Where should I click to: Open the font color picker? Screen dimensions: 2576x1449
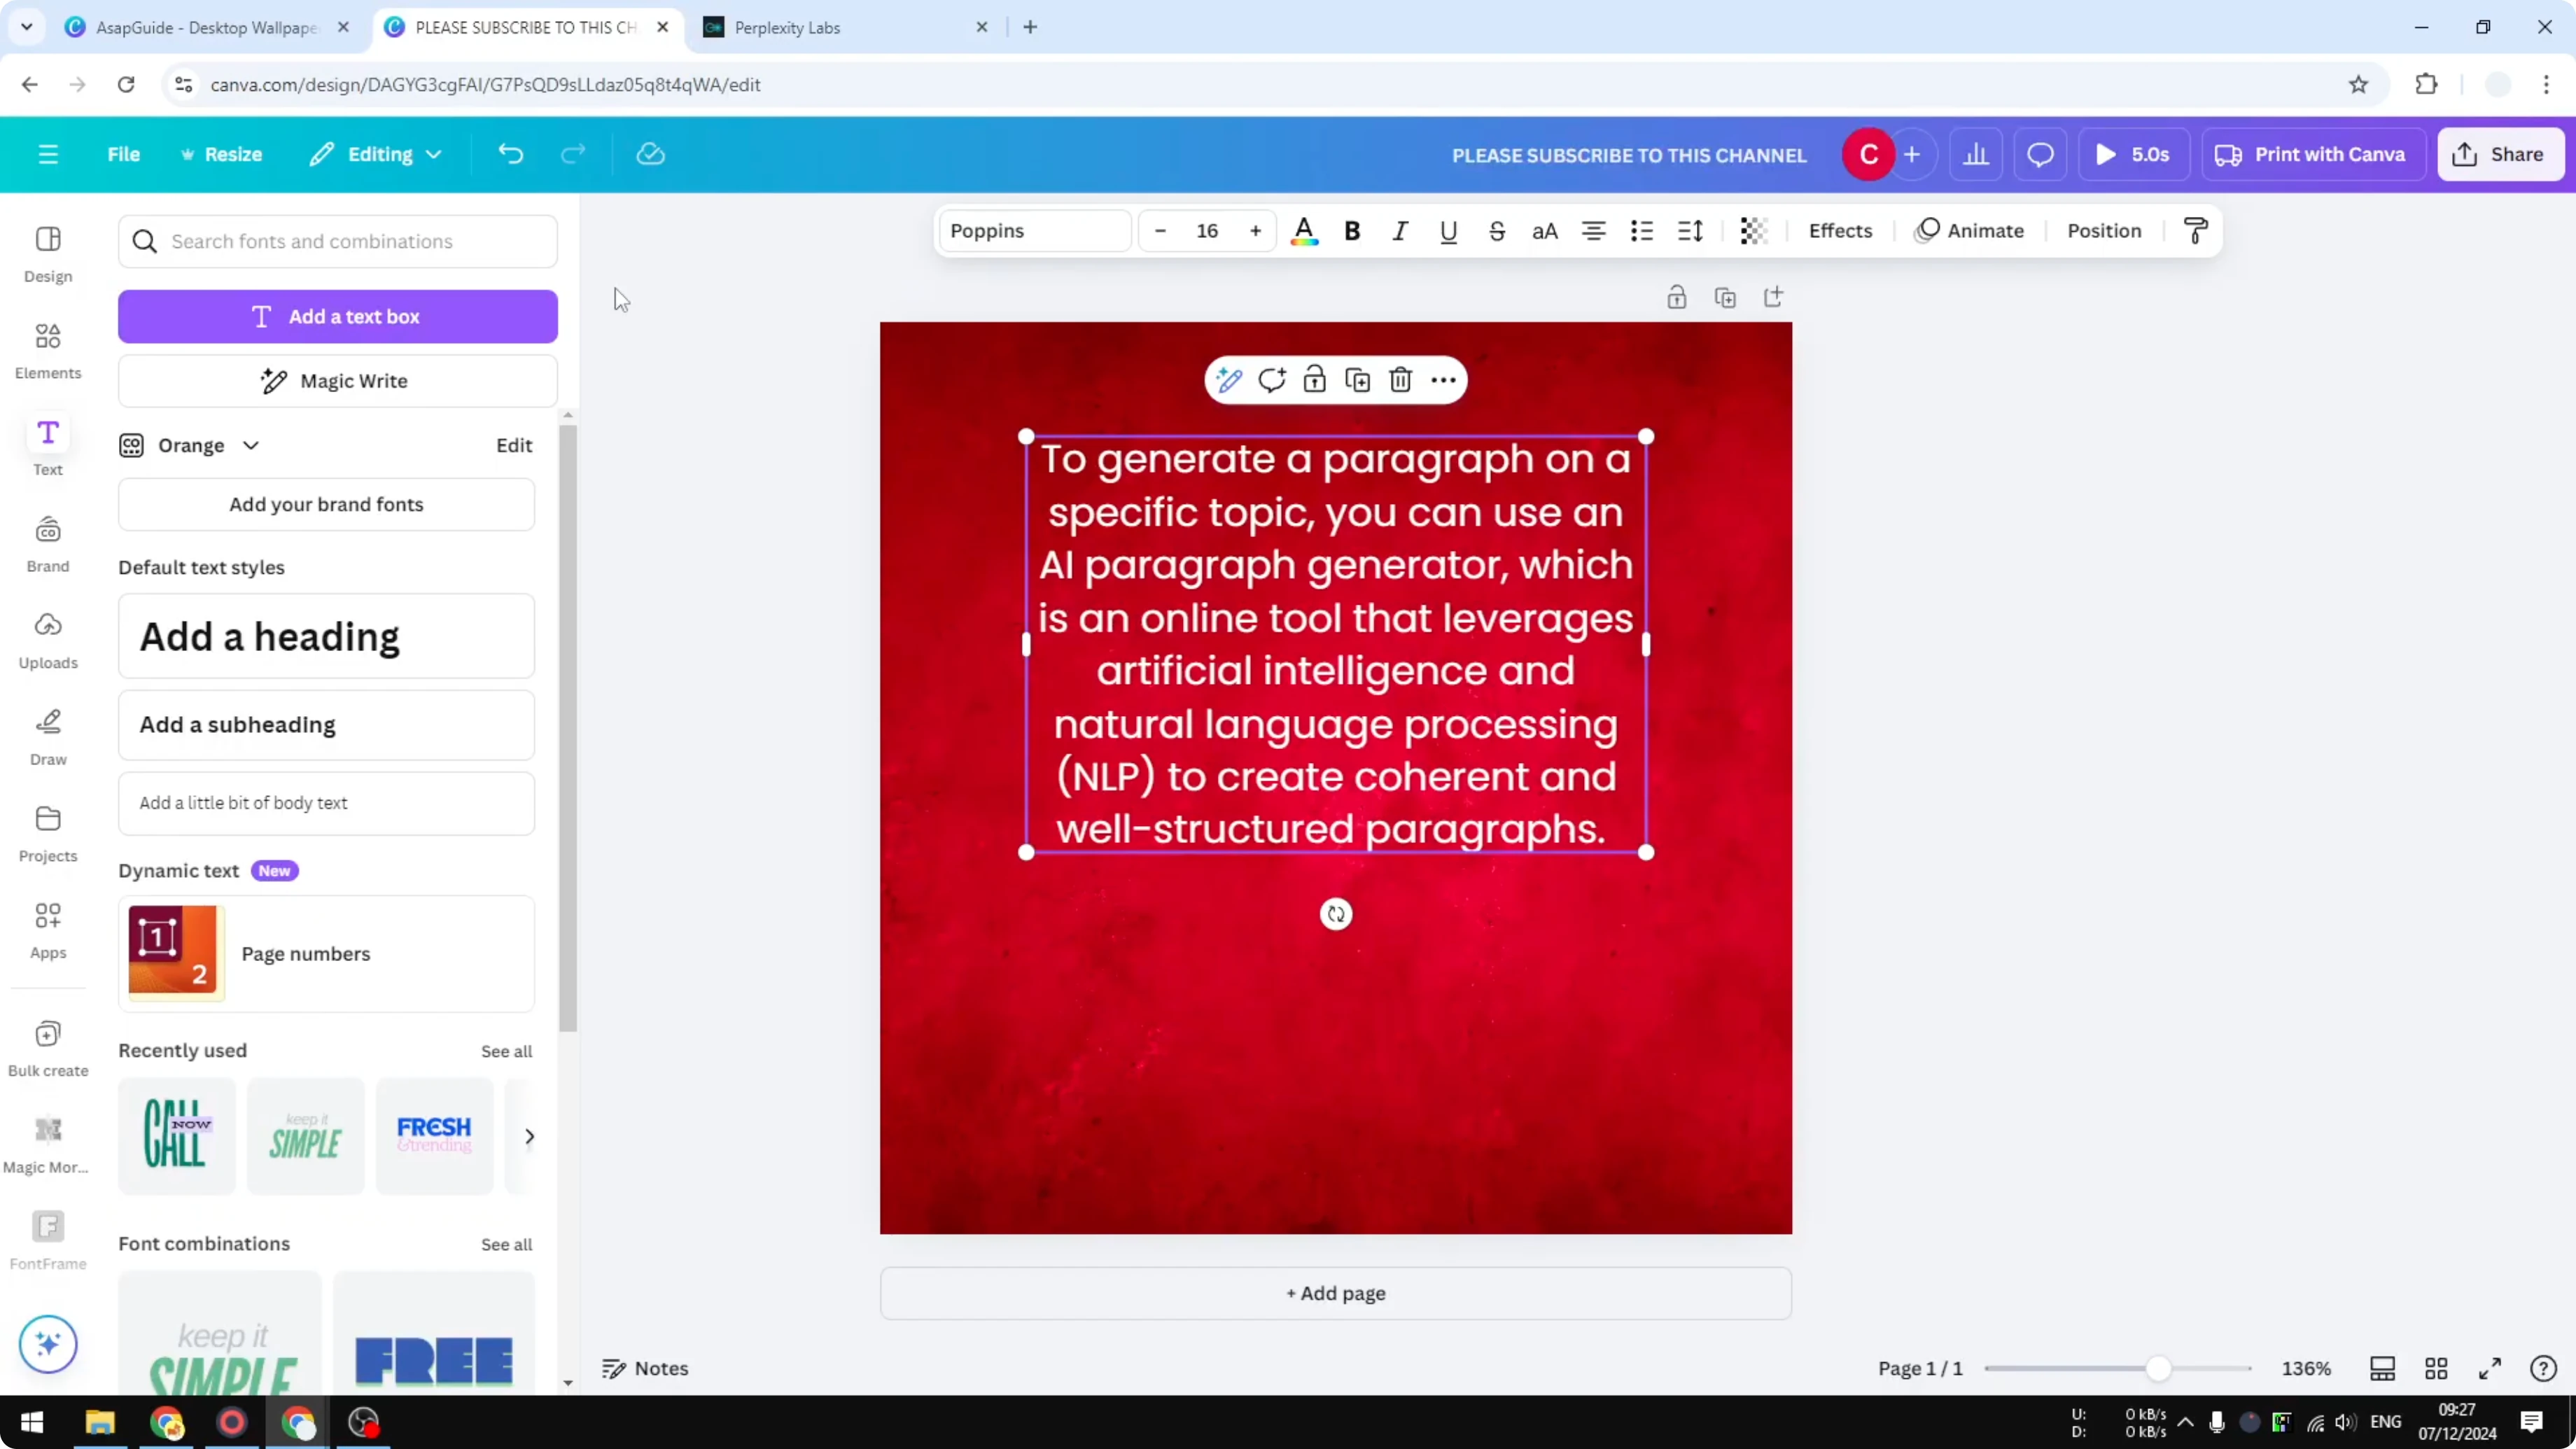[x=1304, y=231]
